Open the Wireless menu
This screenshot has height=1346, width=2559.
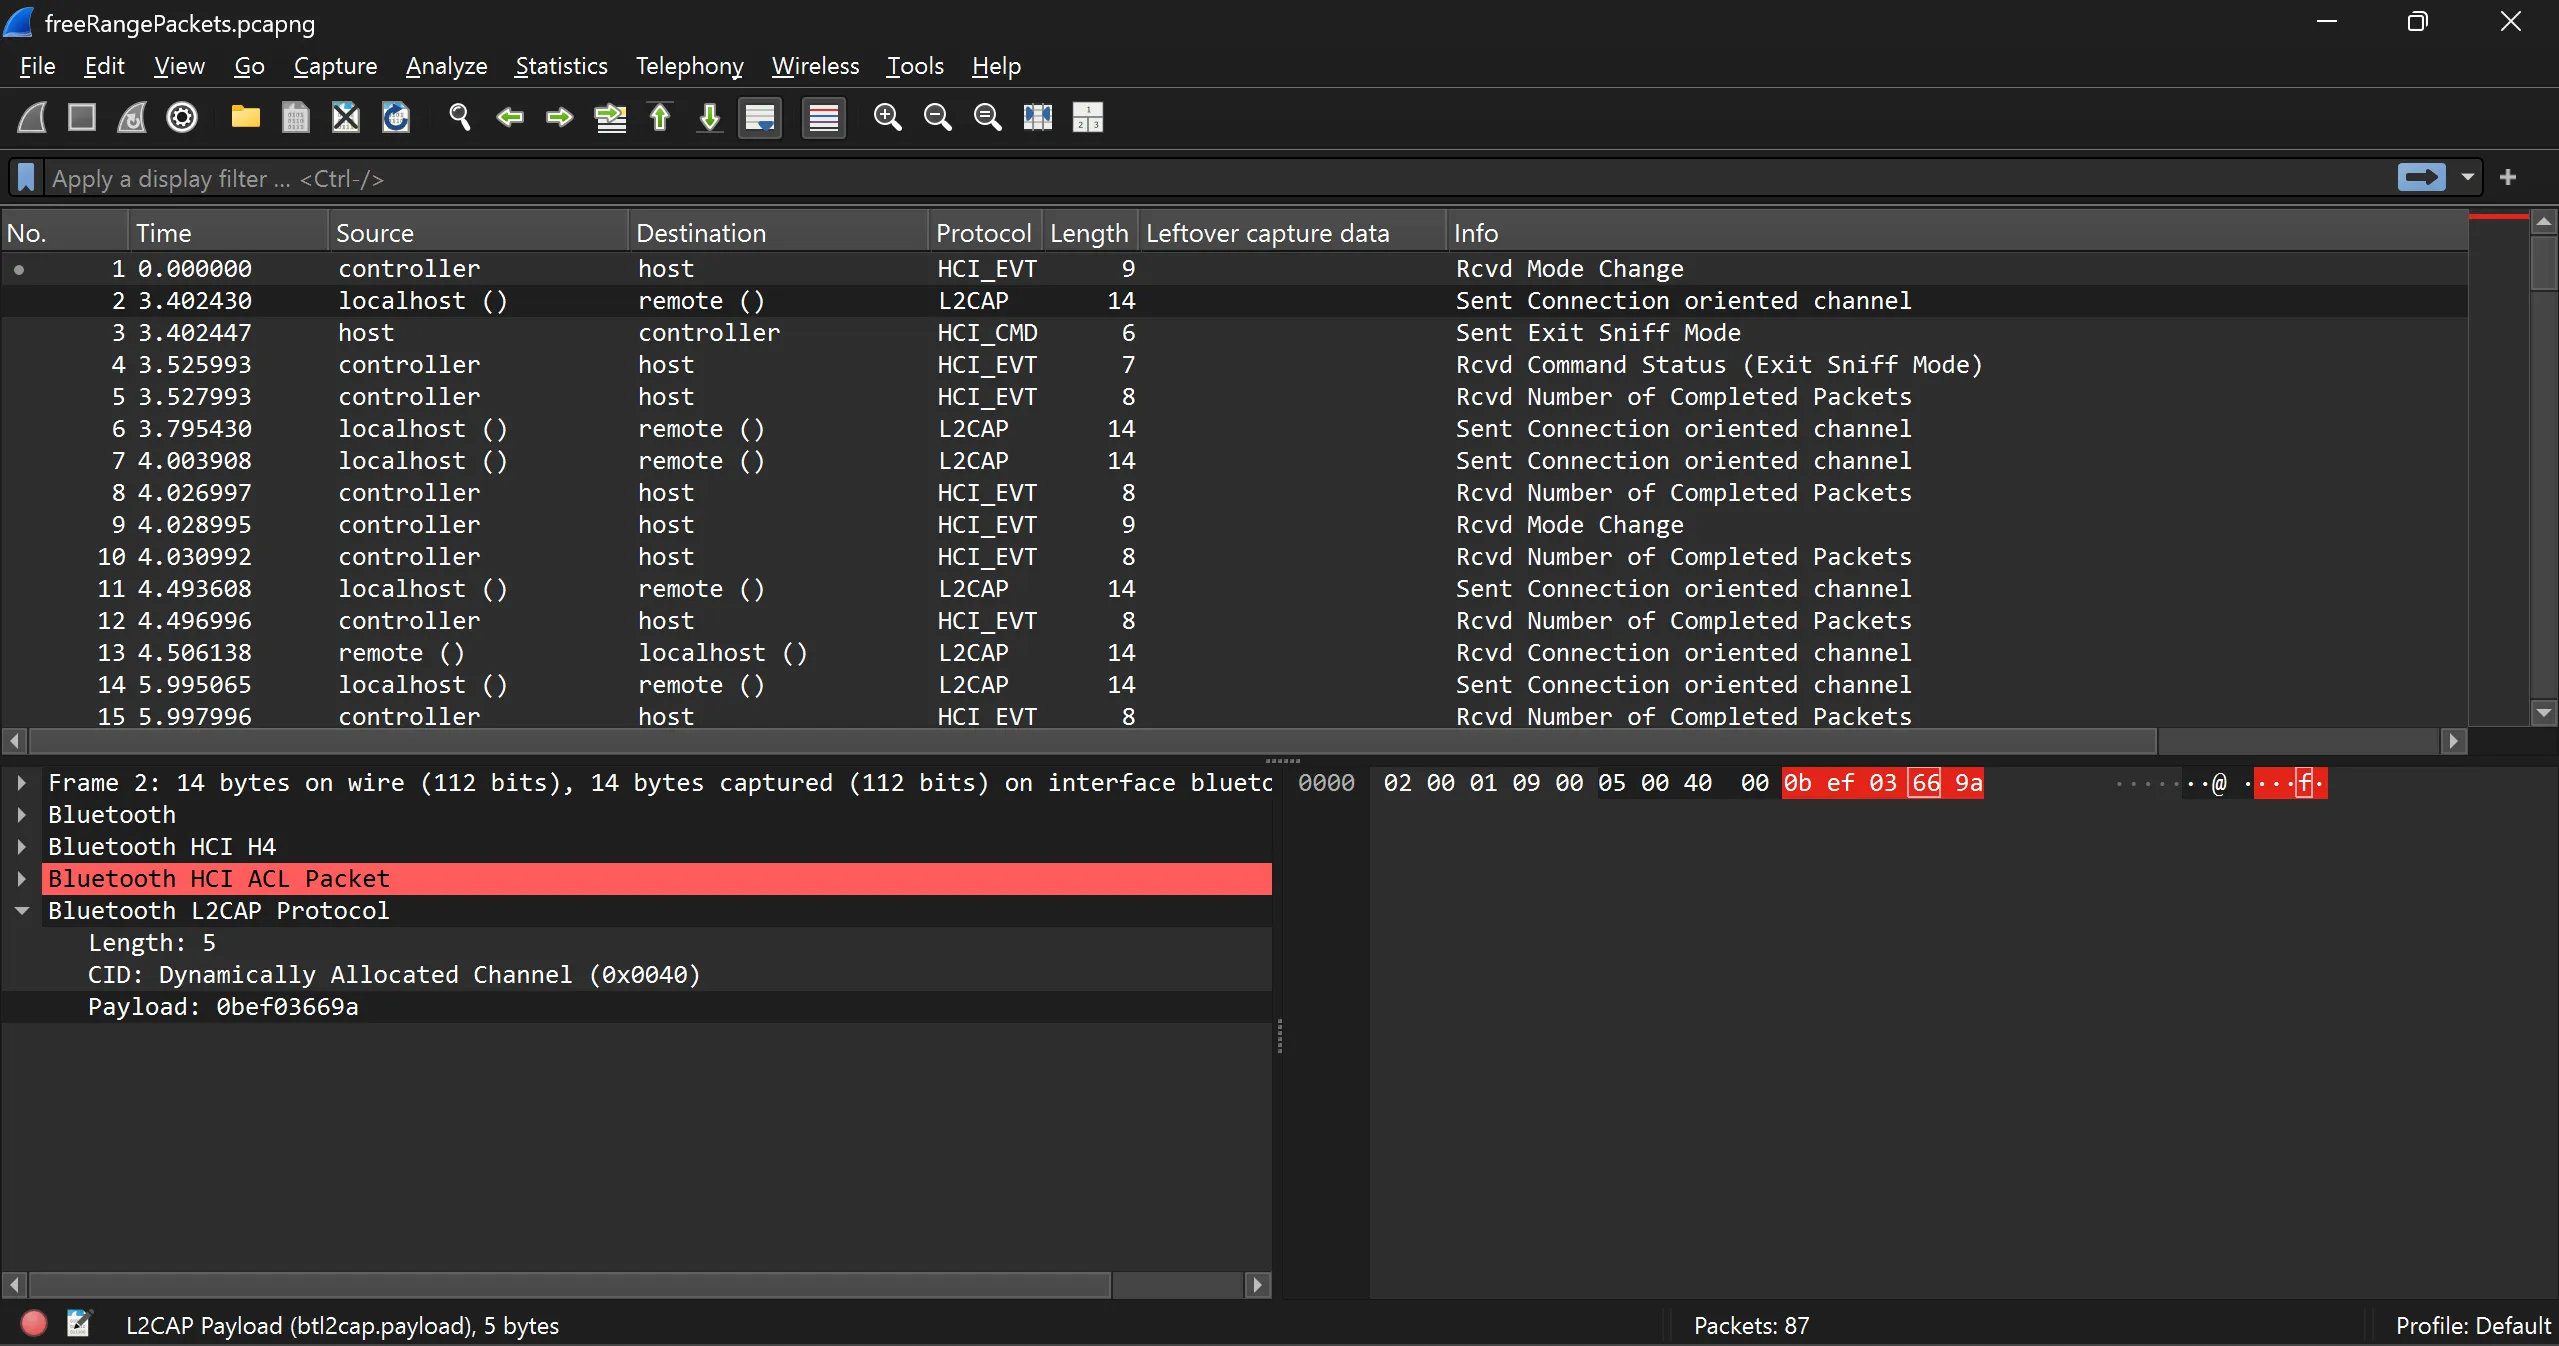click(x=815, y=66)
